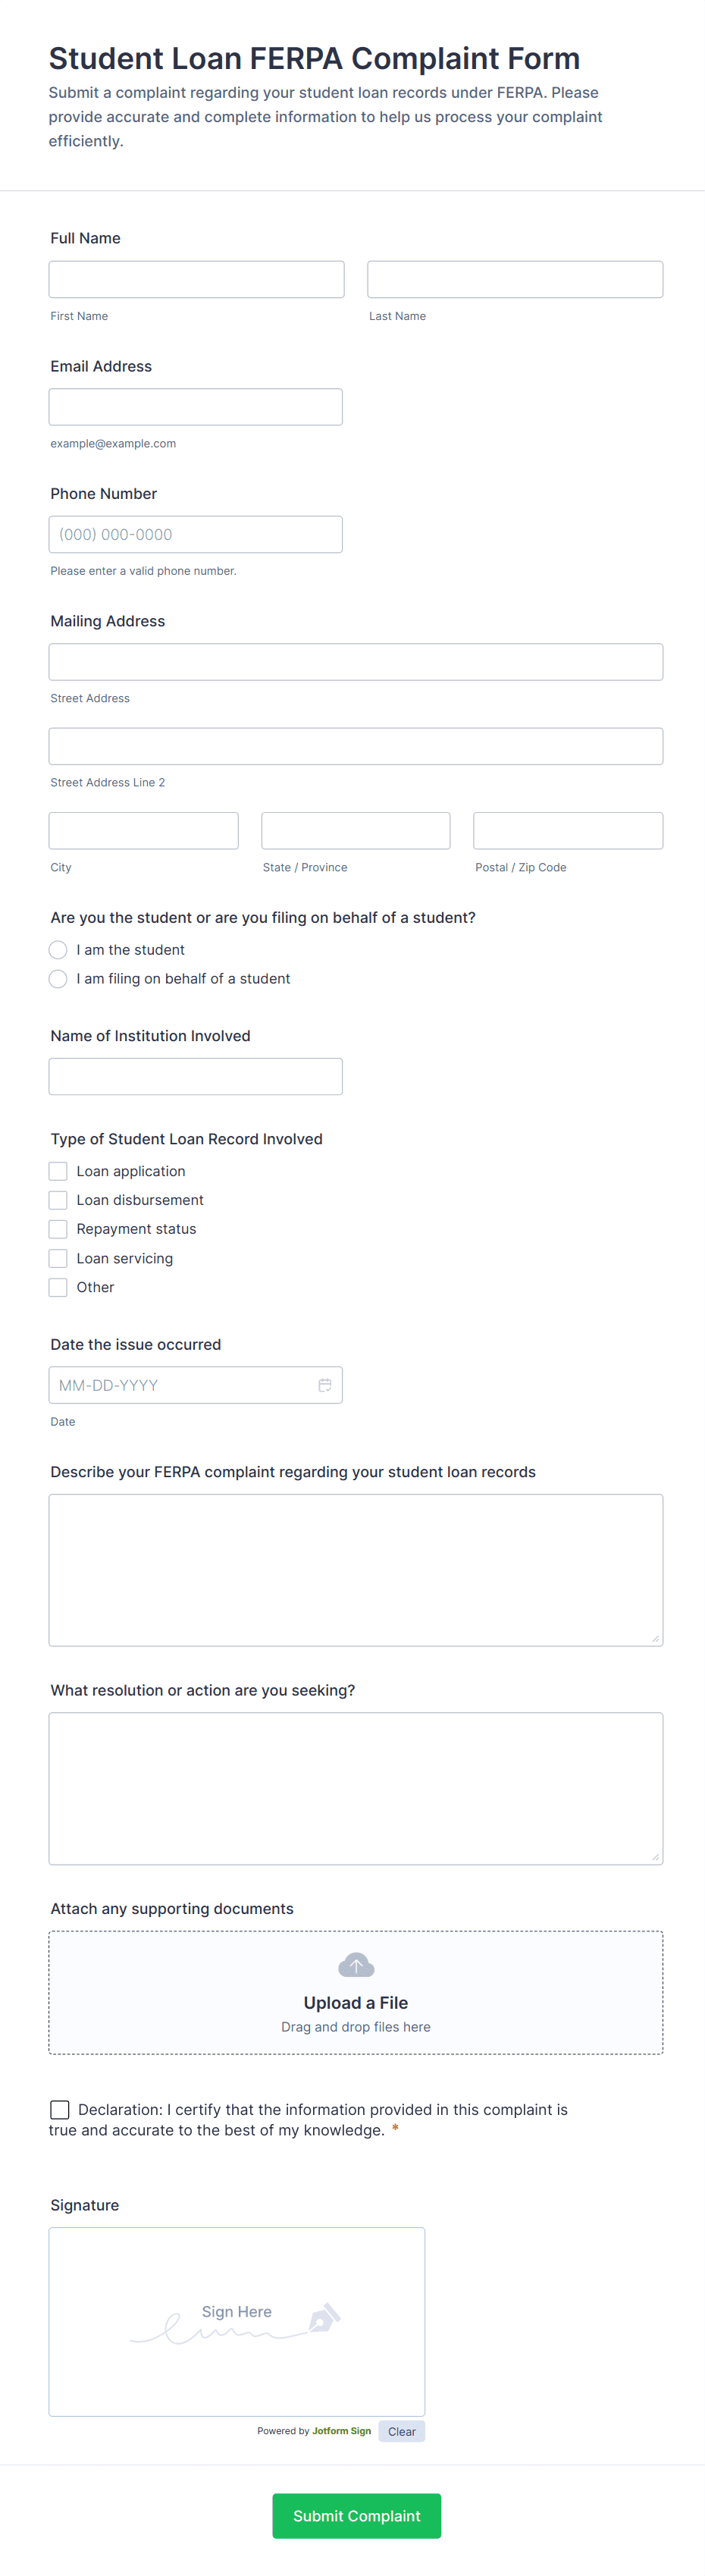Click into the Last Name field

(x=515, y=279)
